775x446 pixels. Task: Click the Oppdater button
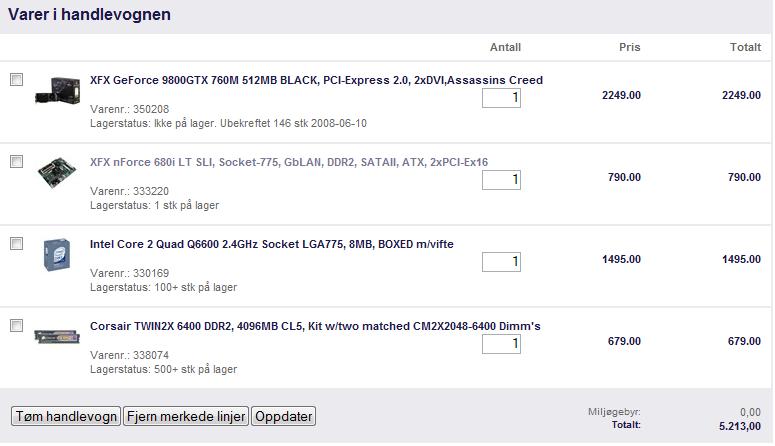[284, 416]
